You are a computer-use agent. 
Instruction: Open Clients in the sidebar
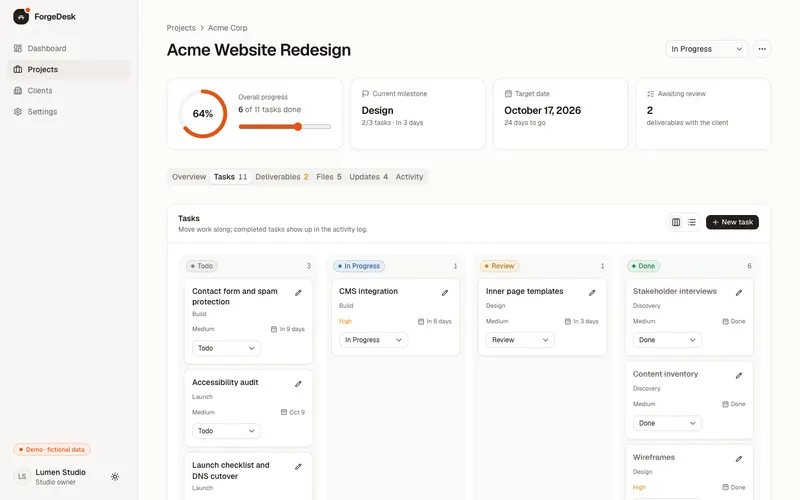click(68, 91)
